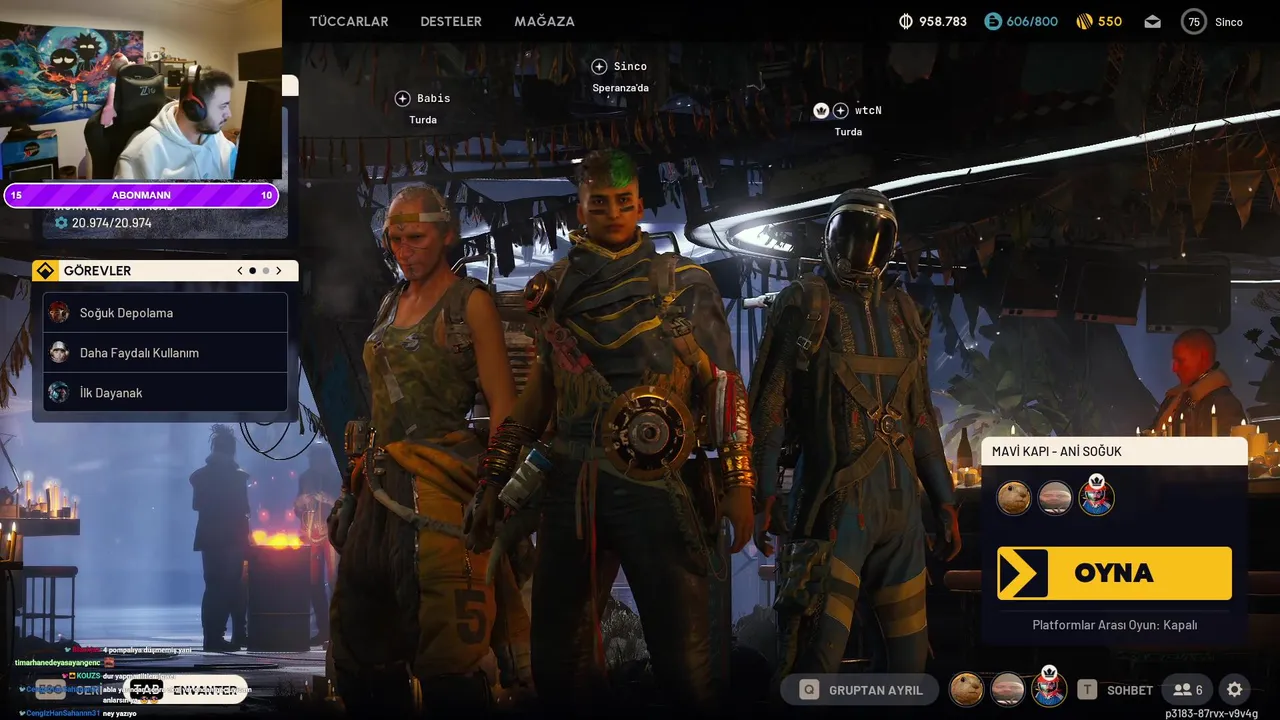Open the settings gear icon

point(1235,690)
